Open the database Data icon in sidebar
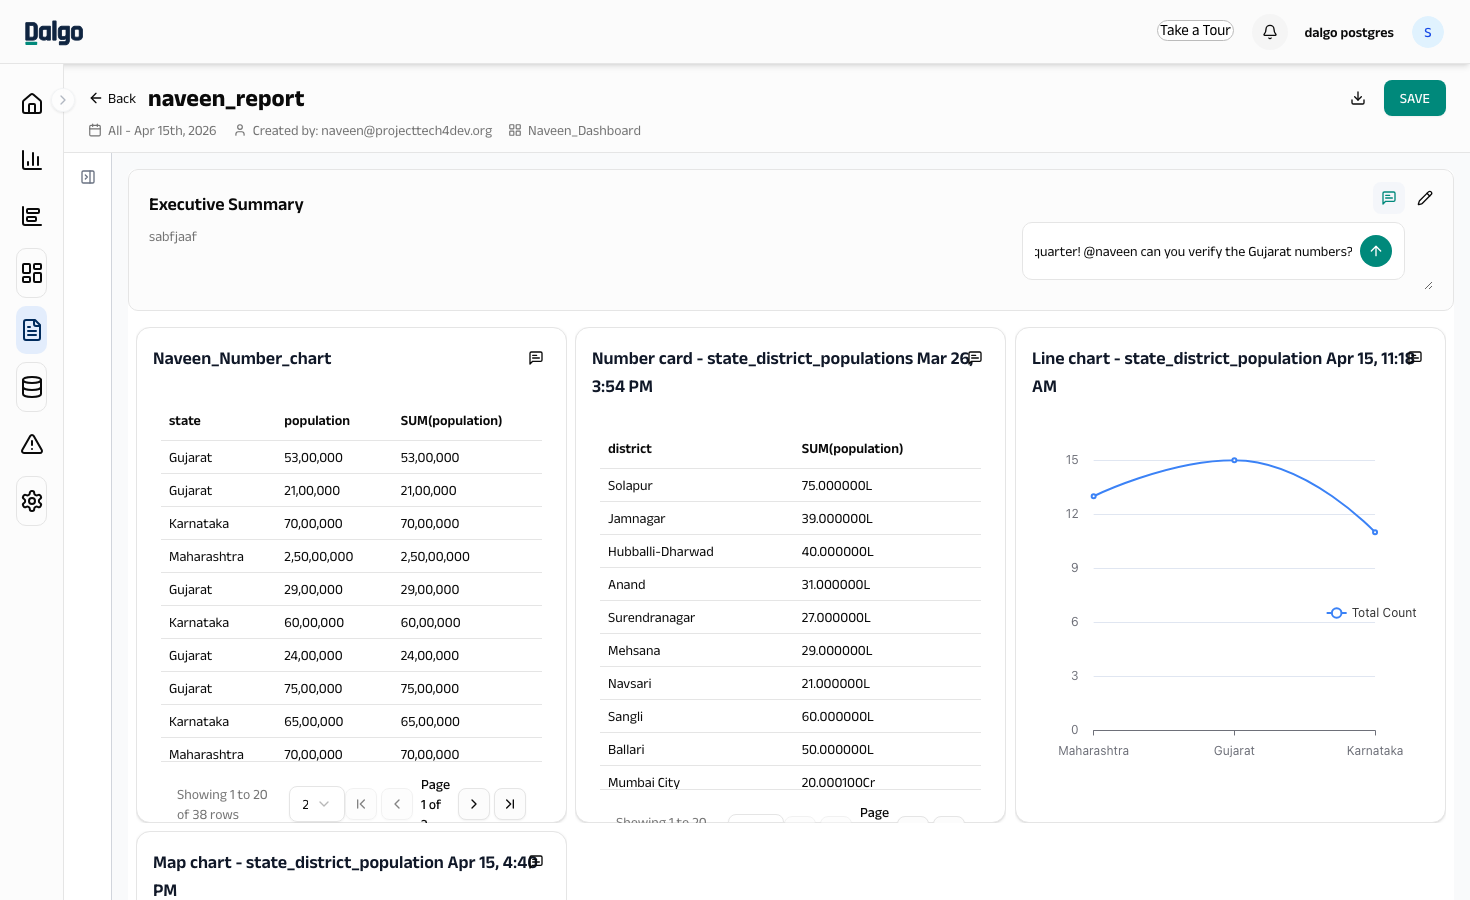1470x900 pixels. 32,387
